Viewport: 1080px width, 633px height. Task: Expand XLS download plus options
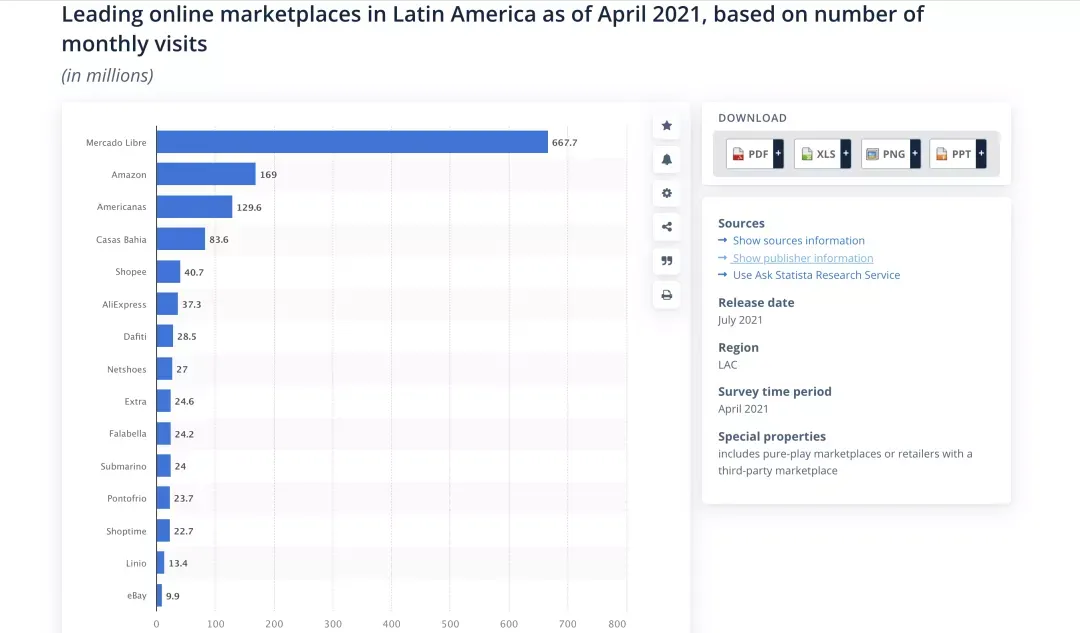pyautogui.click(x=846, y=154)
